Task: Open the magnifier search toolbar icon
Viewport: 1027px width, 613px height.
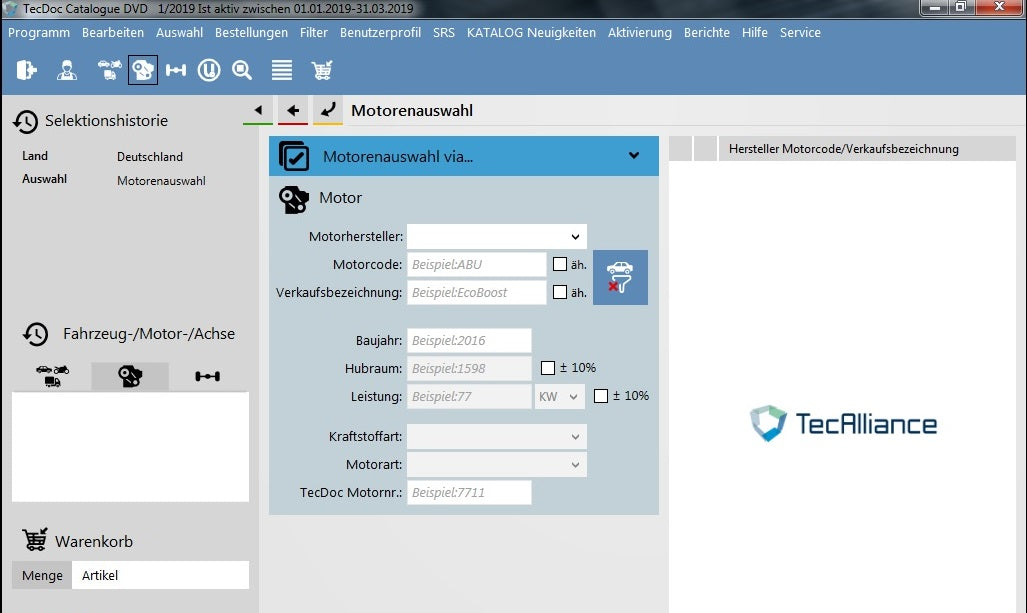Action: [x=242, y=69]
